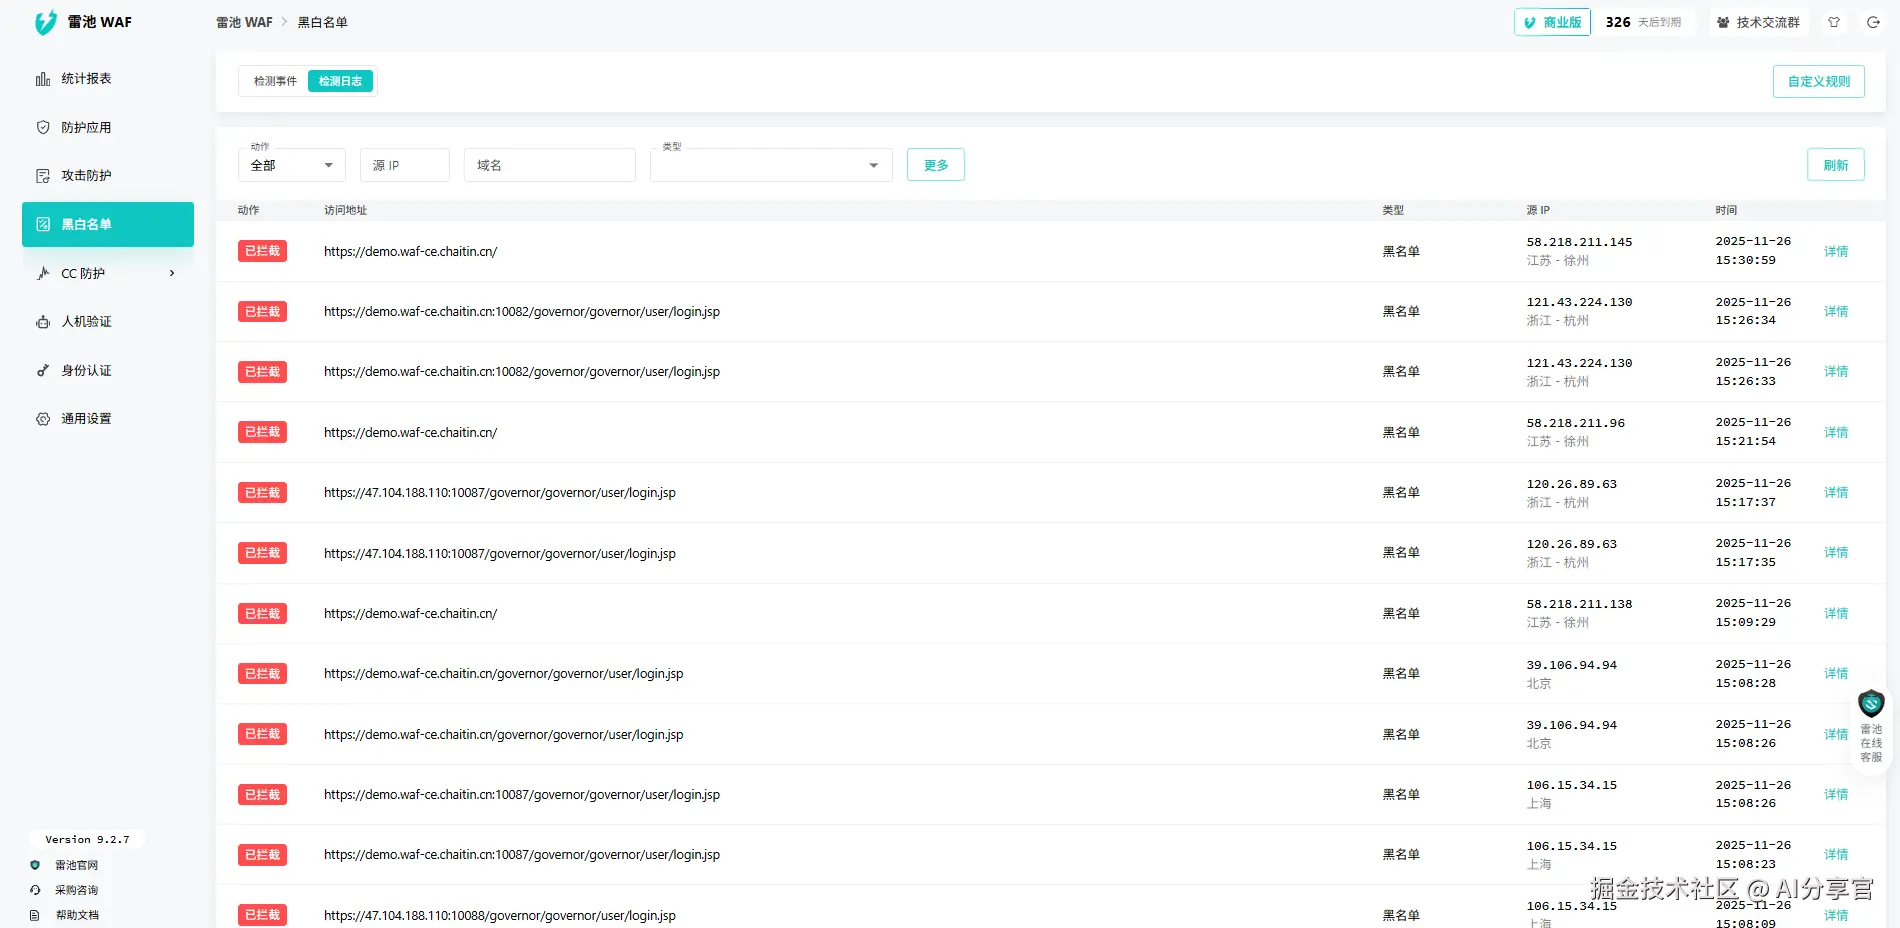
Task: Open 详情 for the 15:09:29 log entry
Action: click(1836, 614)
